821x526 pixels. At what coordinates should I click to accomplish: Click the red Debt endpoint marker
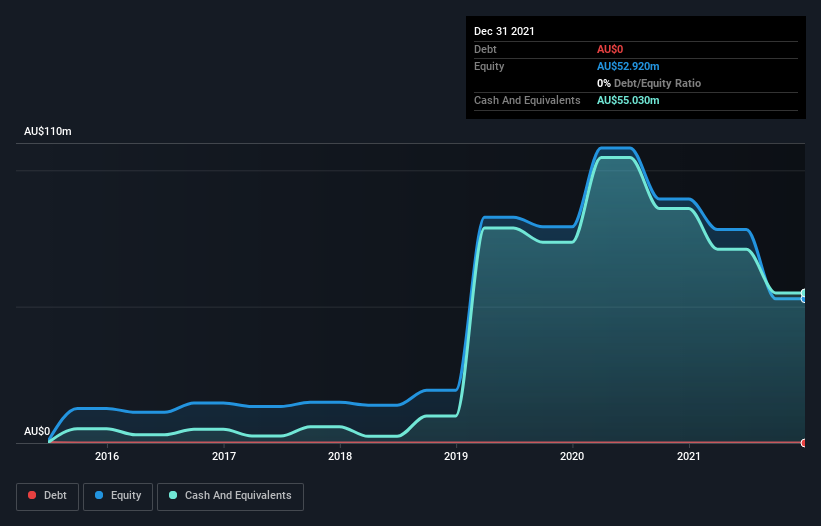tap(804, 443)
